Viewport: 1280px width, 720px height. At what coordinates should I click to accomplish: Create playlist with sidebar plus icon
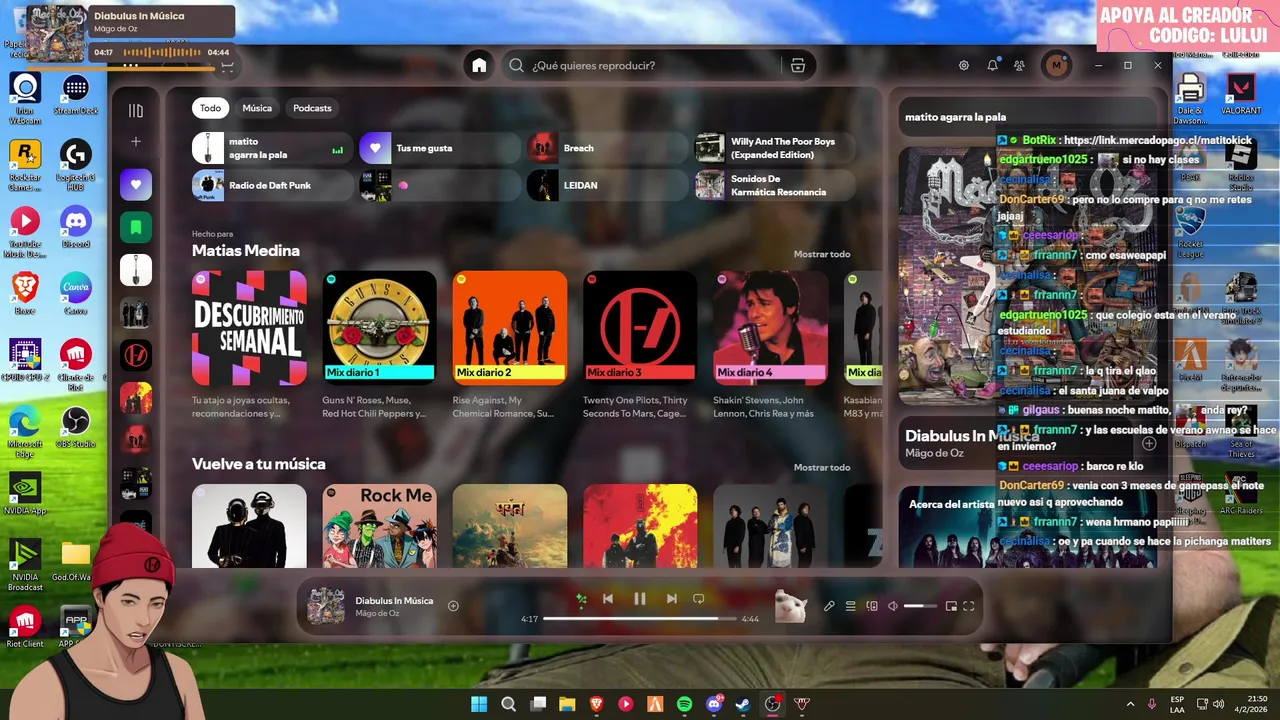point(136,141)
